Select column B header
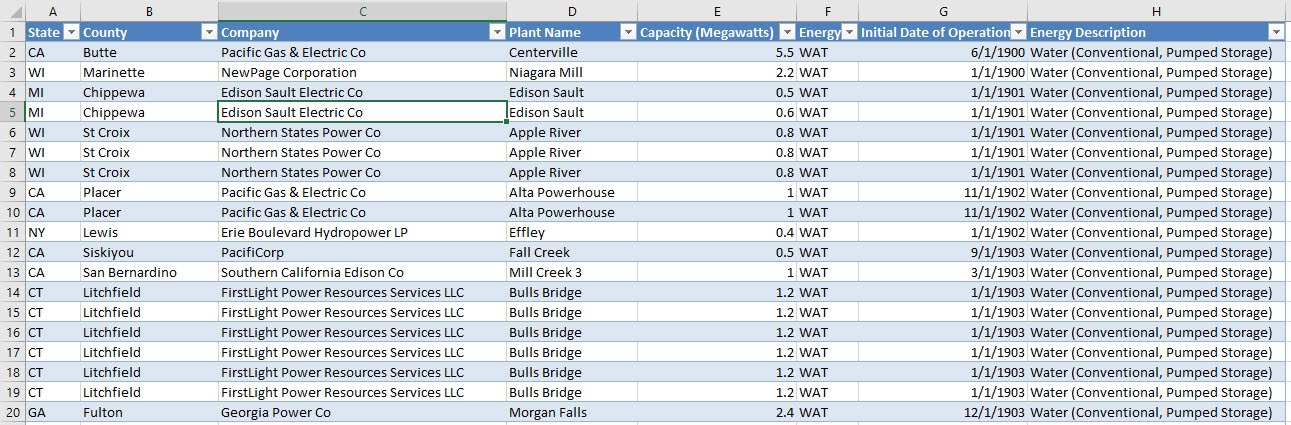This screenshot has height=425, width=1291. point(149,11)
